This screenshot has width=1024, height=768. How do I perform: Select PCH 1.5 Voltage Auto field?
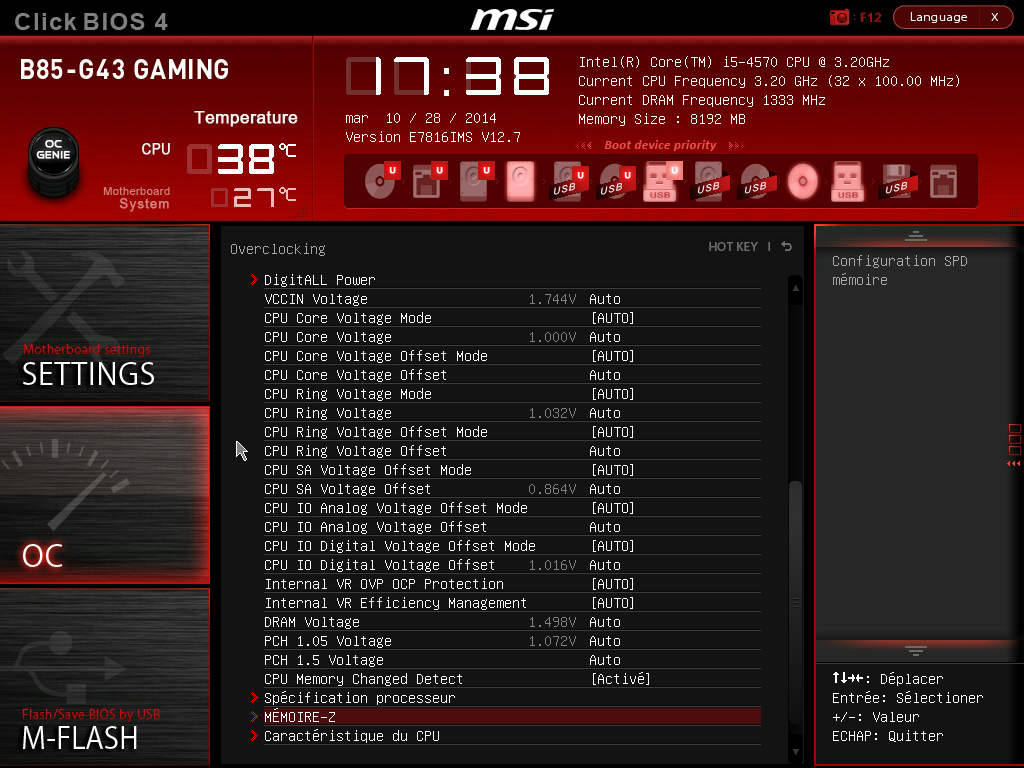[605, 660]
